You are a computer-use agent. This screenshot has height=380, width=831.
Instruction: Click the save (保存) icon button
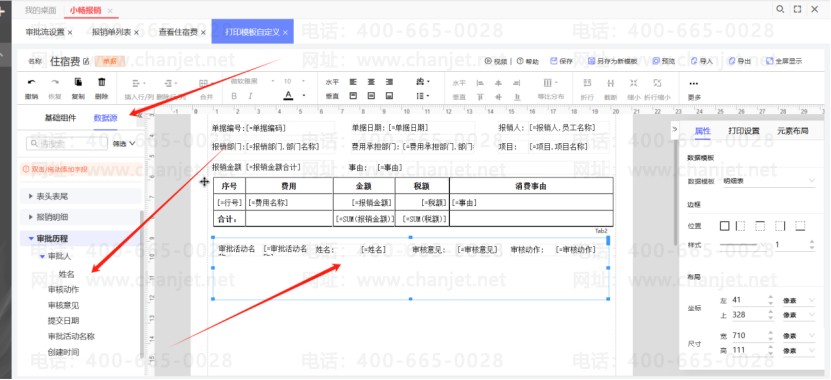(554, 61)
